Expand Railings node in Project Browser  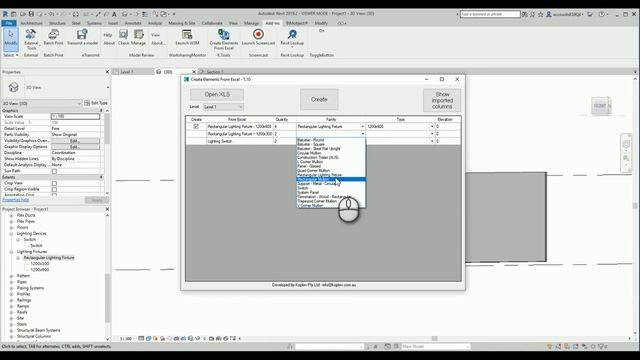pos(11,300)
